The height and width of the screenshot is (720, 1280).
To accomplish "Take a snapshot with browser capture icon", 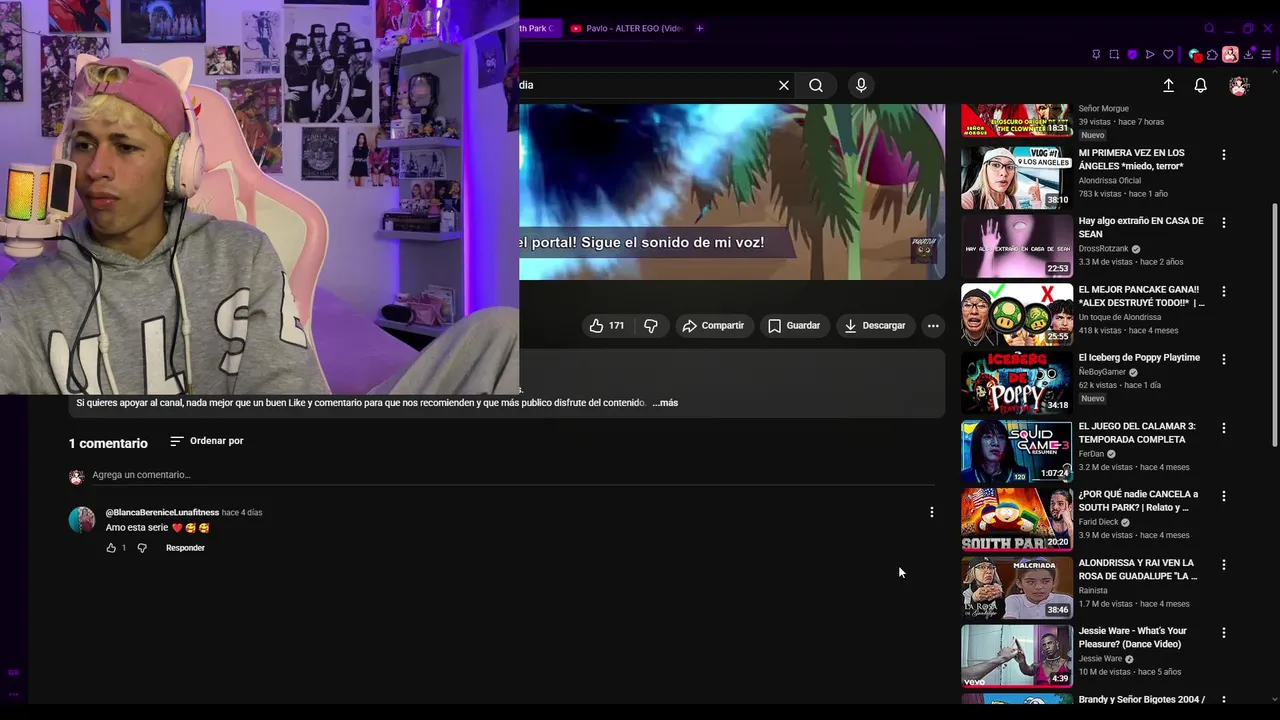I will click(x=1114, y=55).
